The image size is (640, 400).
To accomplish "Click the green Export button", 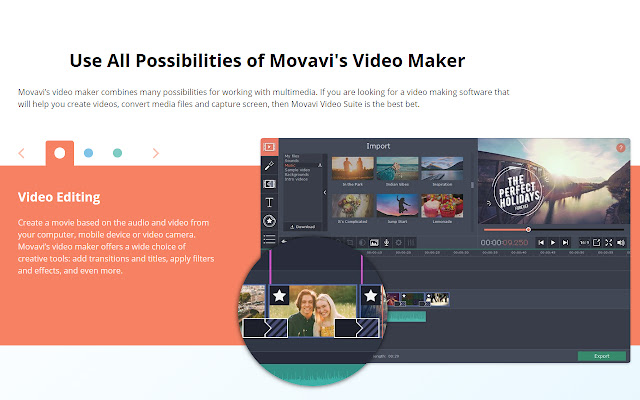I will pos(602,356).
